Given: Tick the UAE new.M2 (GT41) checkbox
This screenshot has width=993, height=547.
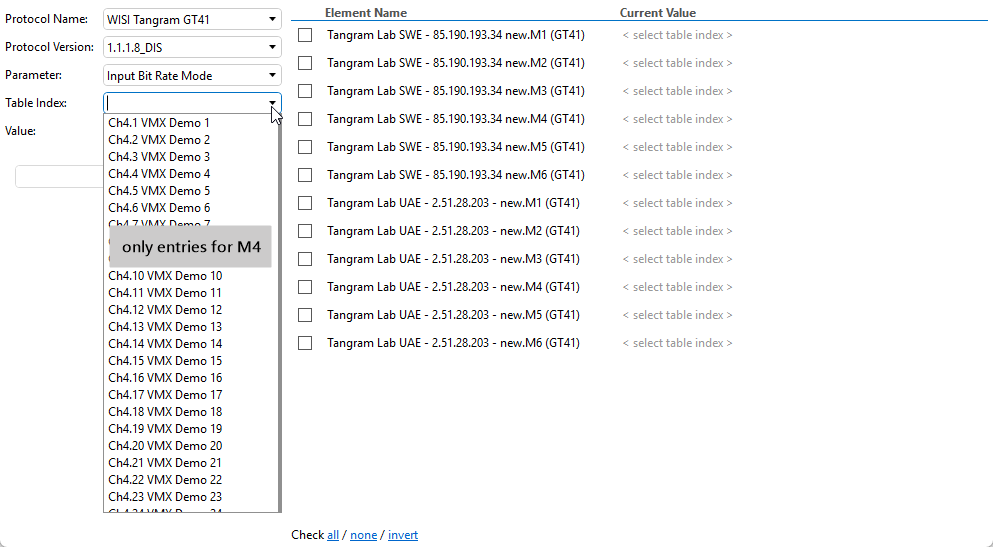Looking at the screenshot, I should pos(305,231).
